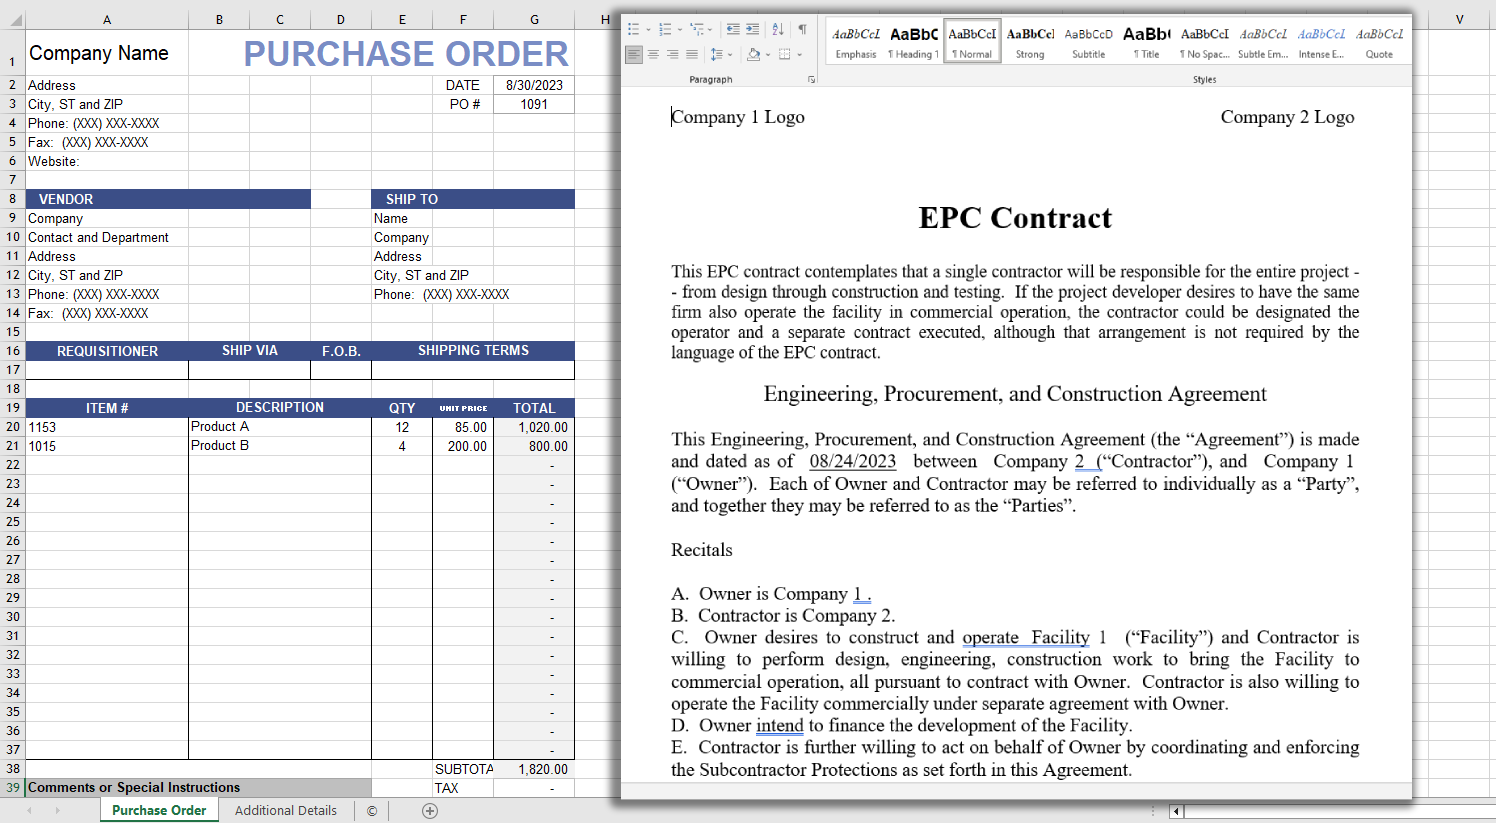Click the Decrease Indent icon
The image size is (1496, 823).
[736, 28]
